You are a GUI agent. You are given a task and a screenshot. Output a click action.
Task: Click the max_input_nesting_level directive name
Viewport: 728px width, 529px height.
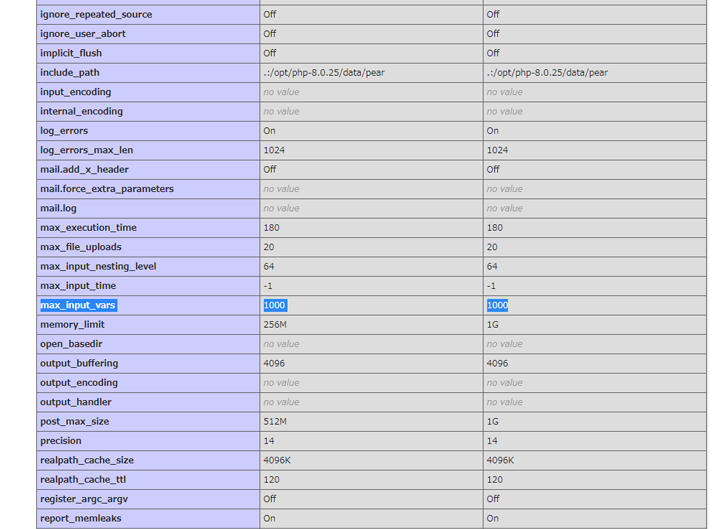point(98,267)
